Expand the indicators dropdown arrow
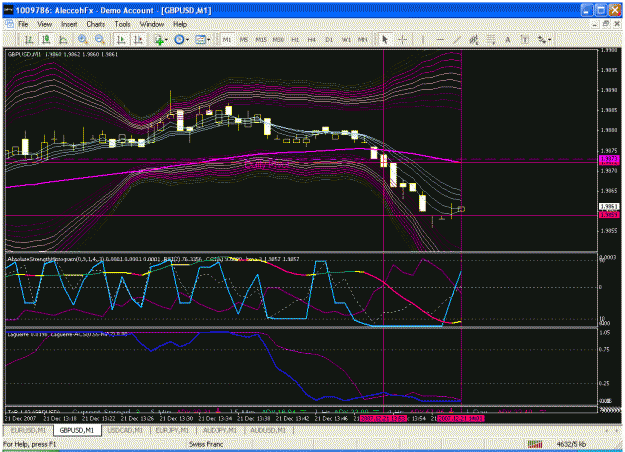This screenshot has width=625, height=452. coord(166,40)
